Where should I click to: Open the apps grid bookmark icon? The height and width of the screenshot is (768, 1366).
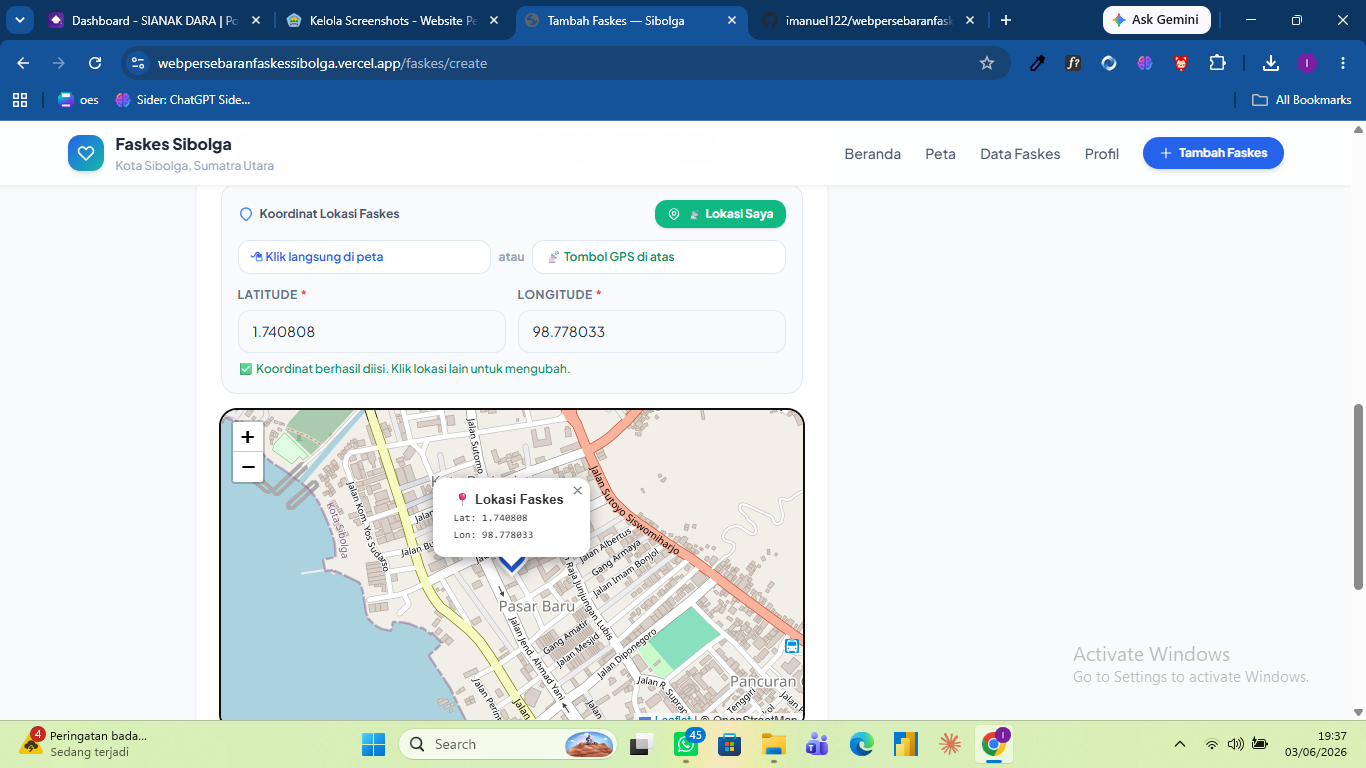click(x=19, y=100)
